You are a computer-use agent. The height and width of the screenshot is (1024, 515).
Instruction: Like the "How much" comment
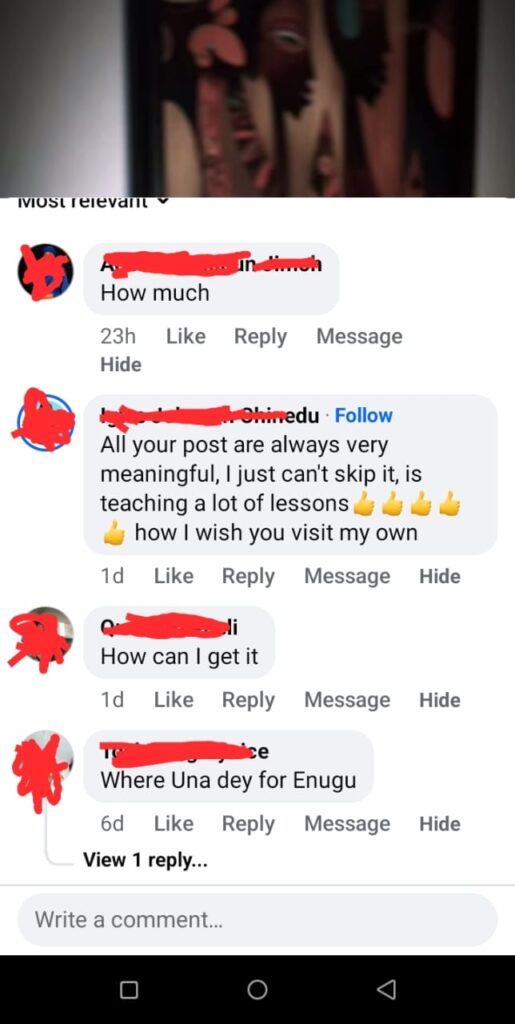coord(186,336)
